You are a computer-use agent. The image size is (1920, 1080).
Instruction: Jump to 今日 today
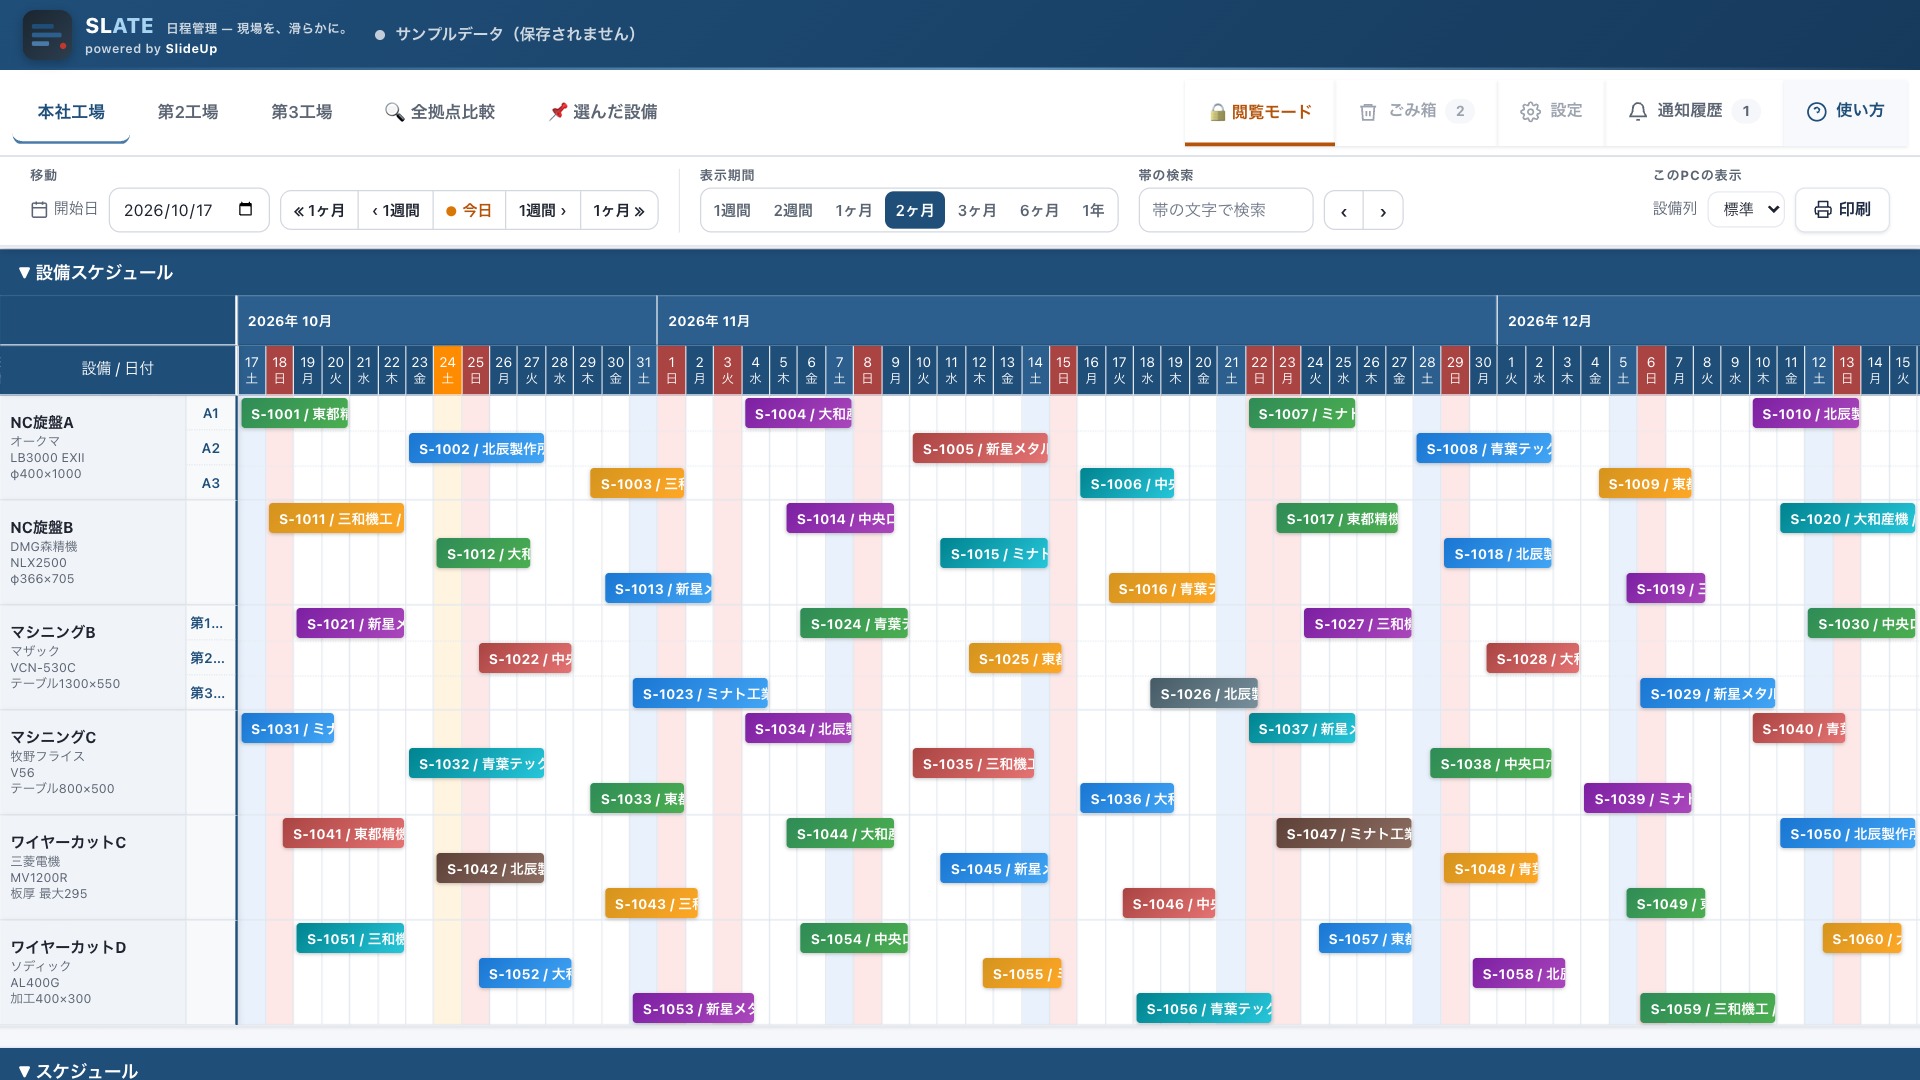[x=469, y=210]
